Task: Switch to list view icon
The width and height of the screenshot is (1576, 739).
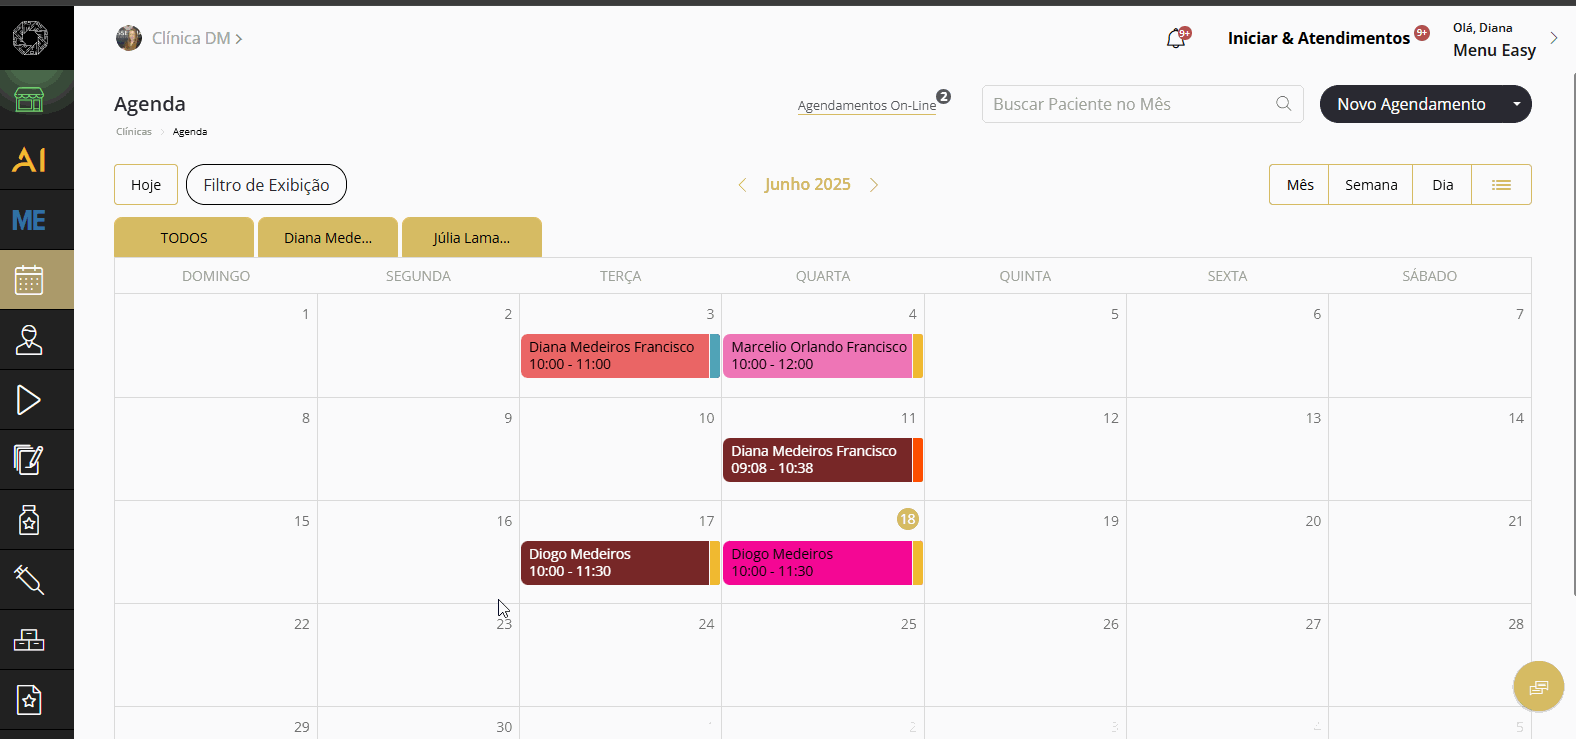Action: [x=1501, y=185]
